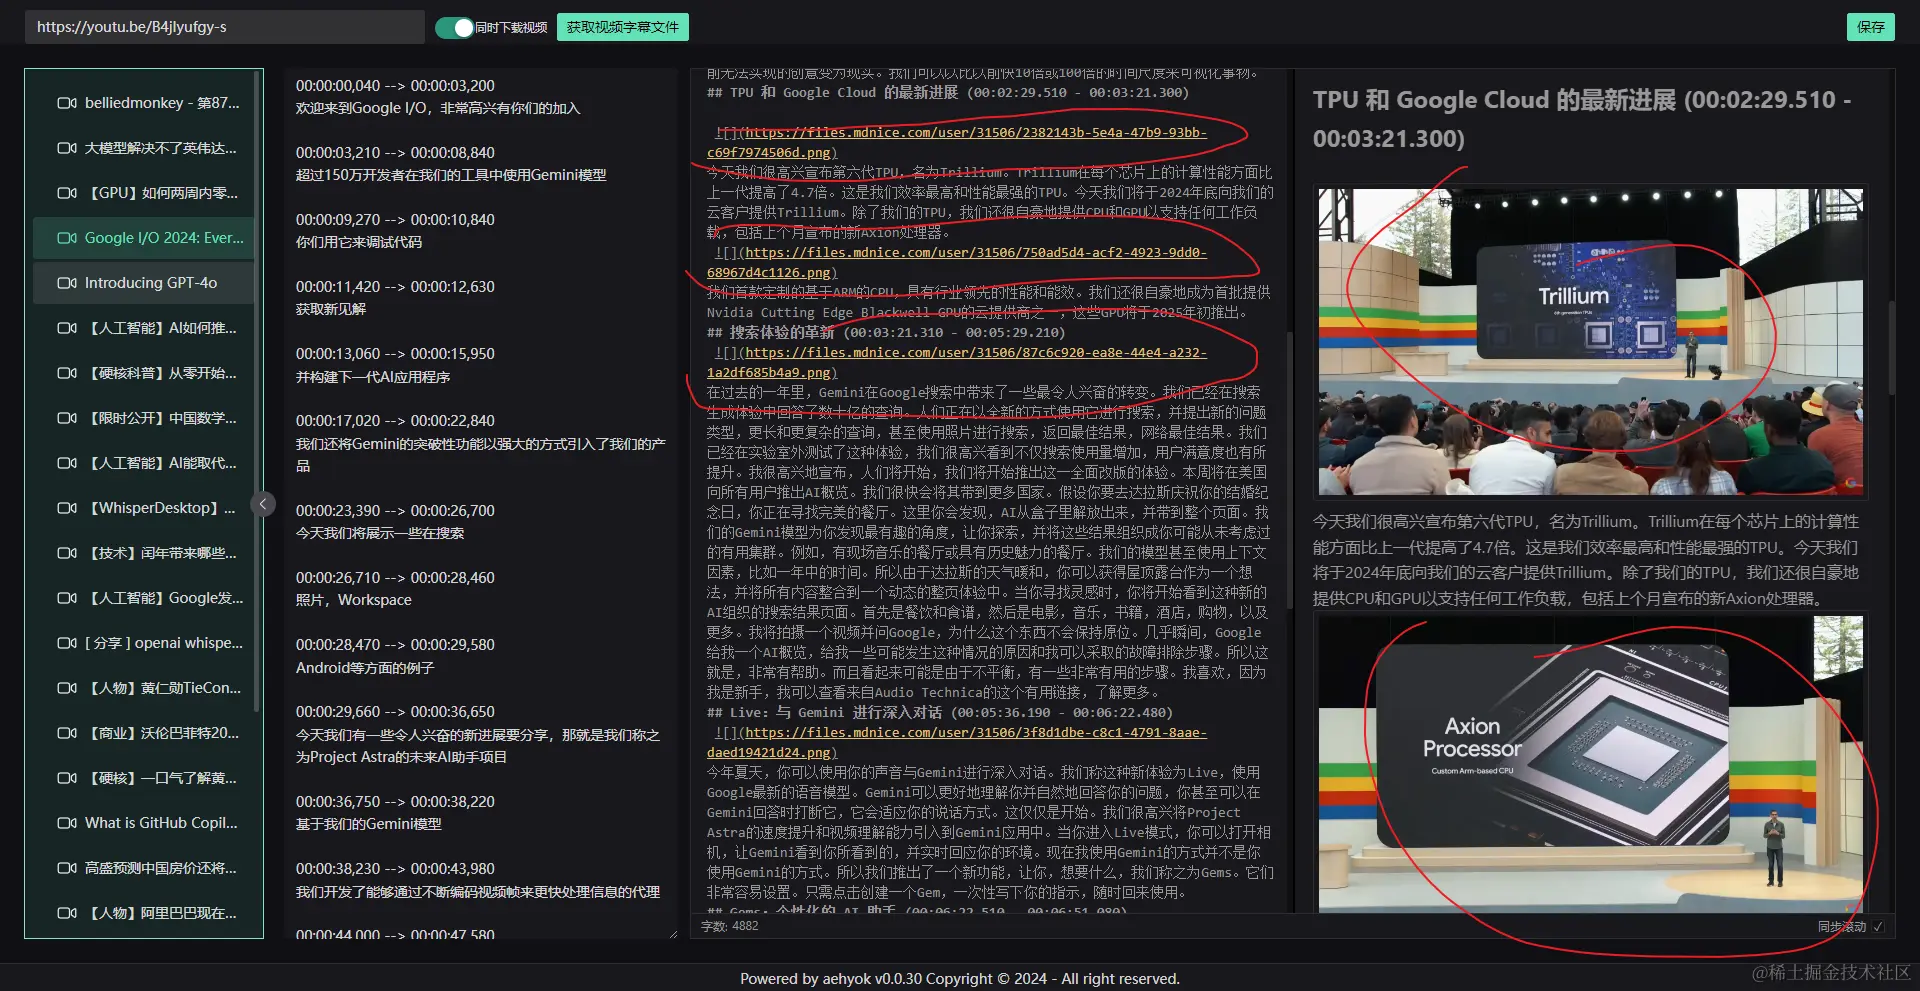Open the Google I/O 2024 video entry
The image size is (1920, 991).
coord(144,238)
